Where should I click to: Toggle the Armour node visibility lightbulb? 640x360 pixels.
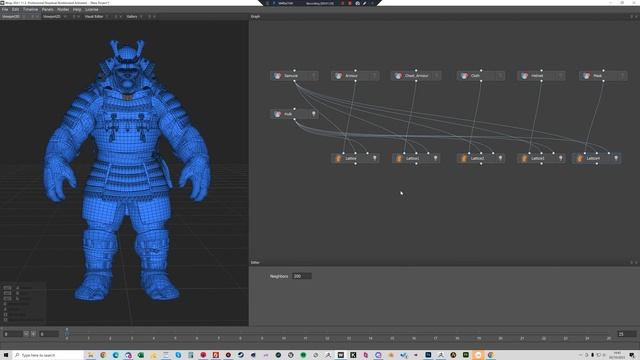(374, 76)
